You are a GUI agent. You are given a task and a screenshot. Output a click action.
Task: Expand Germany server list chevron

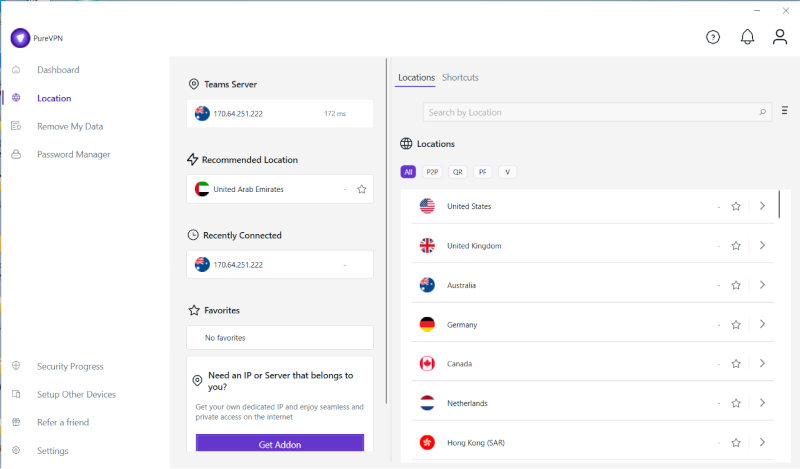pyautogui.click(x=762, y=324)
